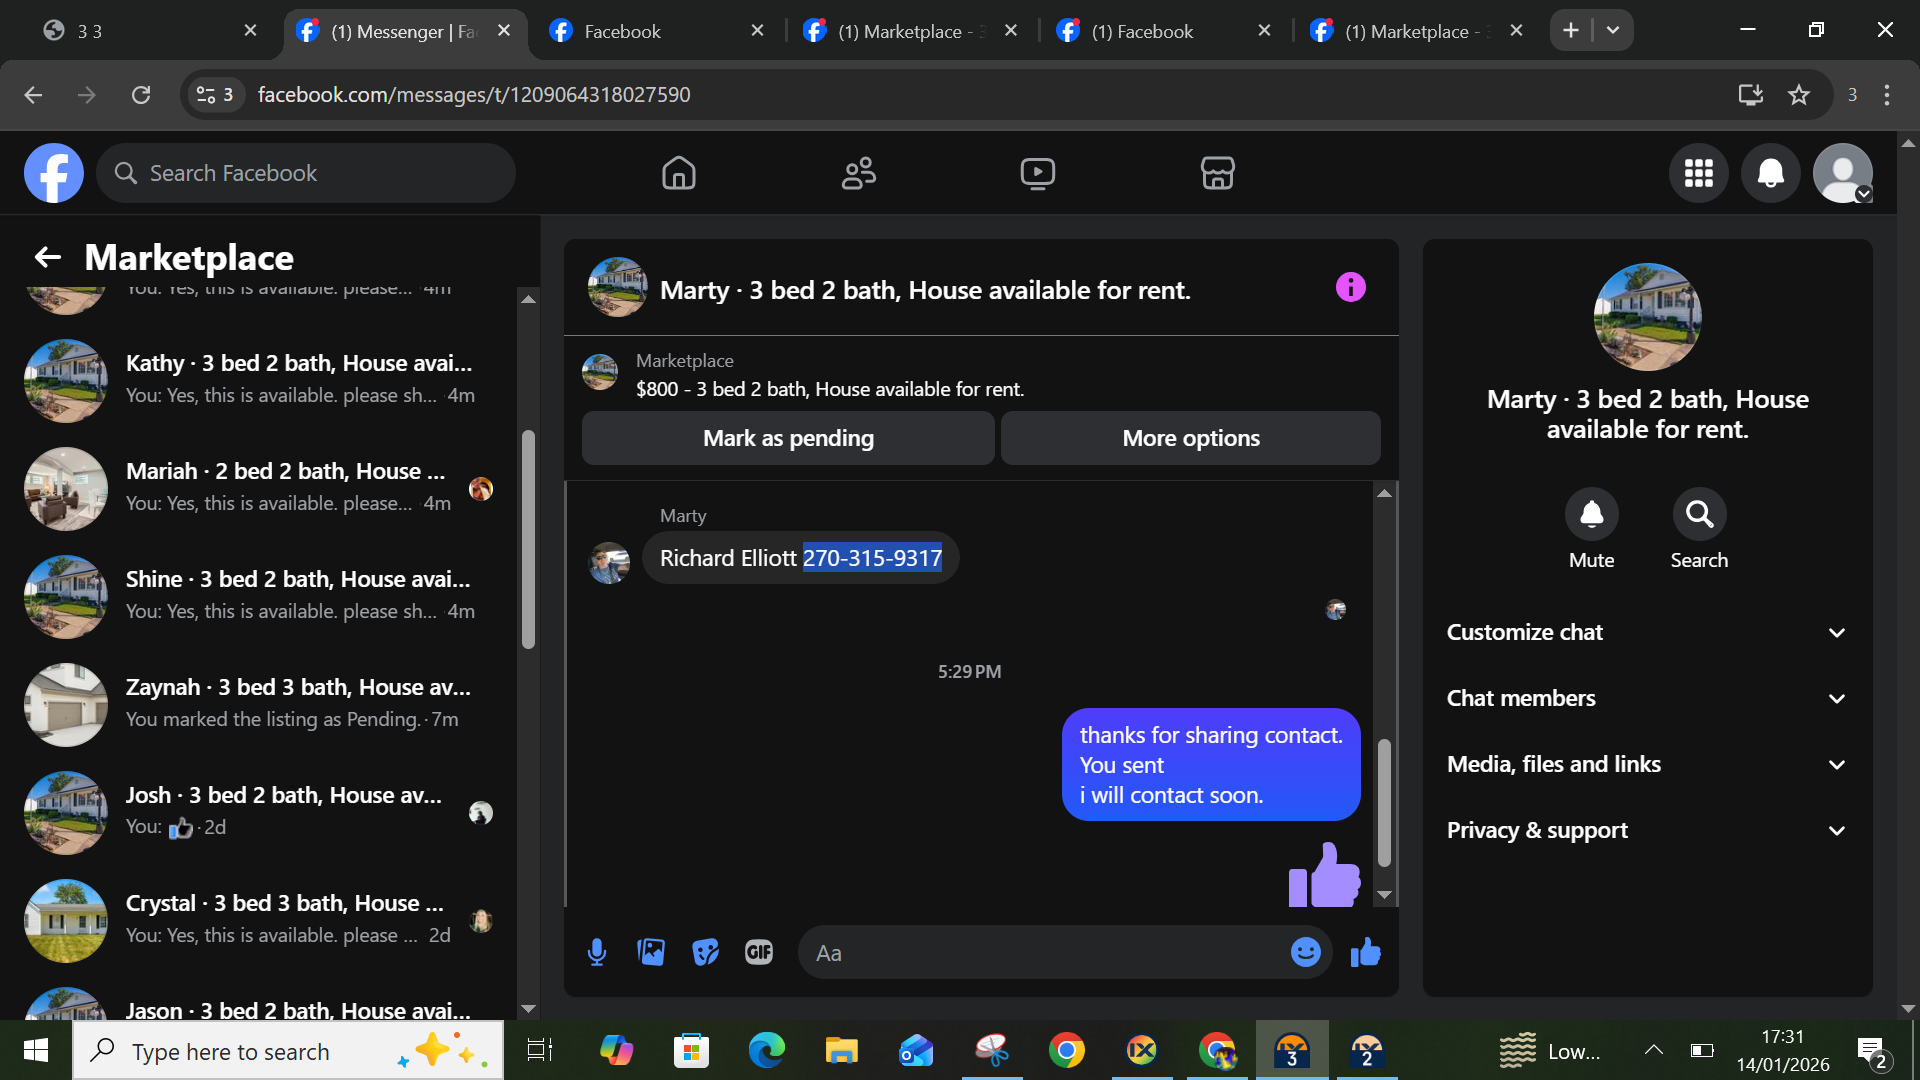Click the voice clip microphone icon
Screen dimensions: 1920x1080
coord(597,952)
